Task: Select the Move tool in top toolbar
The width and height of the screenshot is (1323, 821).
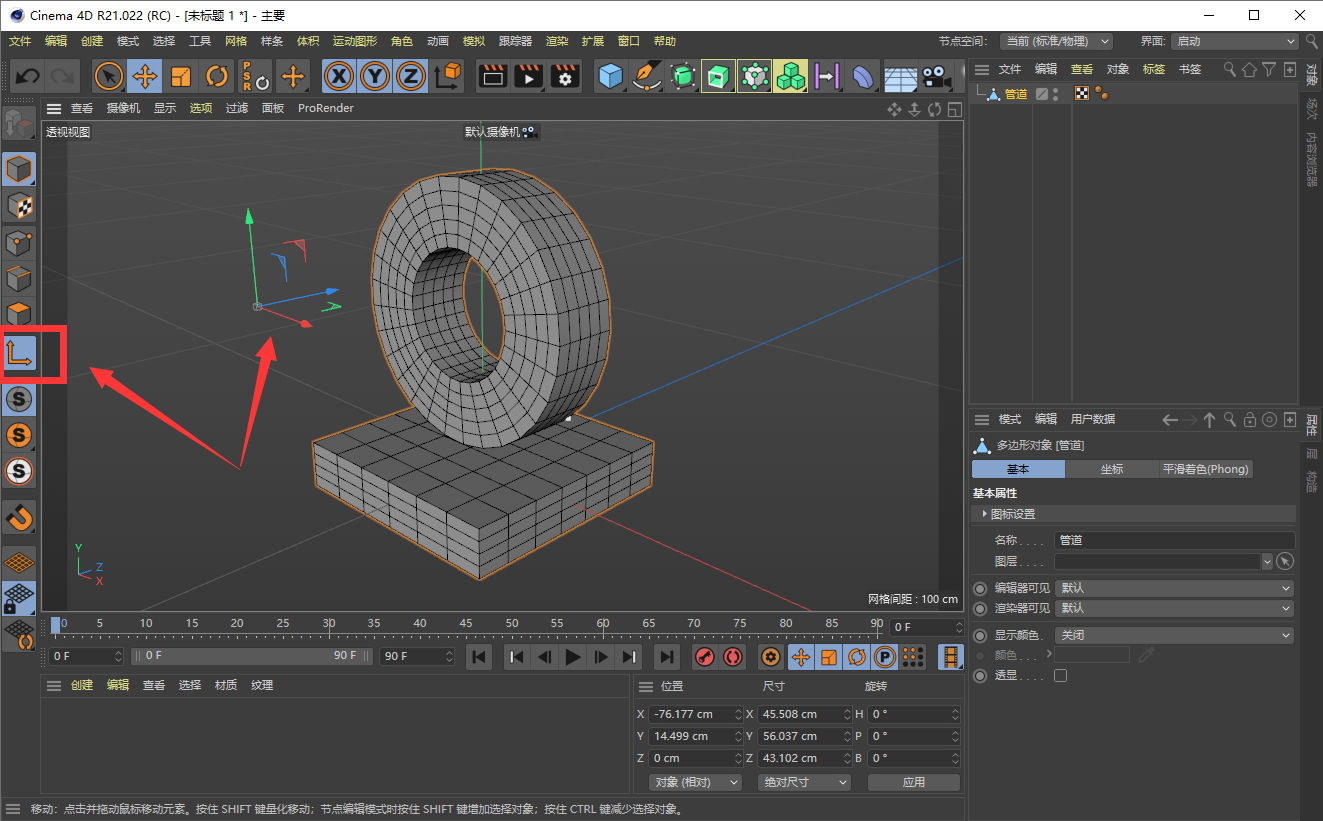Action: (145, 76)
